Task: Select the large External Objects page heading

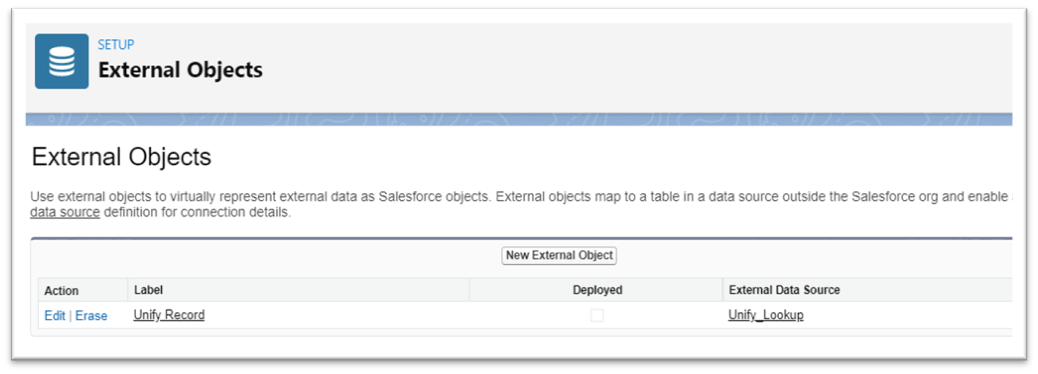Action: (x=121, y=157)
